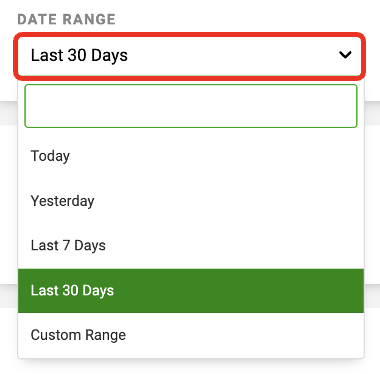Place cursor in empty dropdown search input
Image resolution: width=380 pixels, height=374 pixels.
[x=191, y=106]
